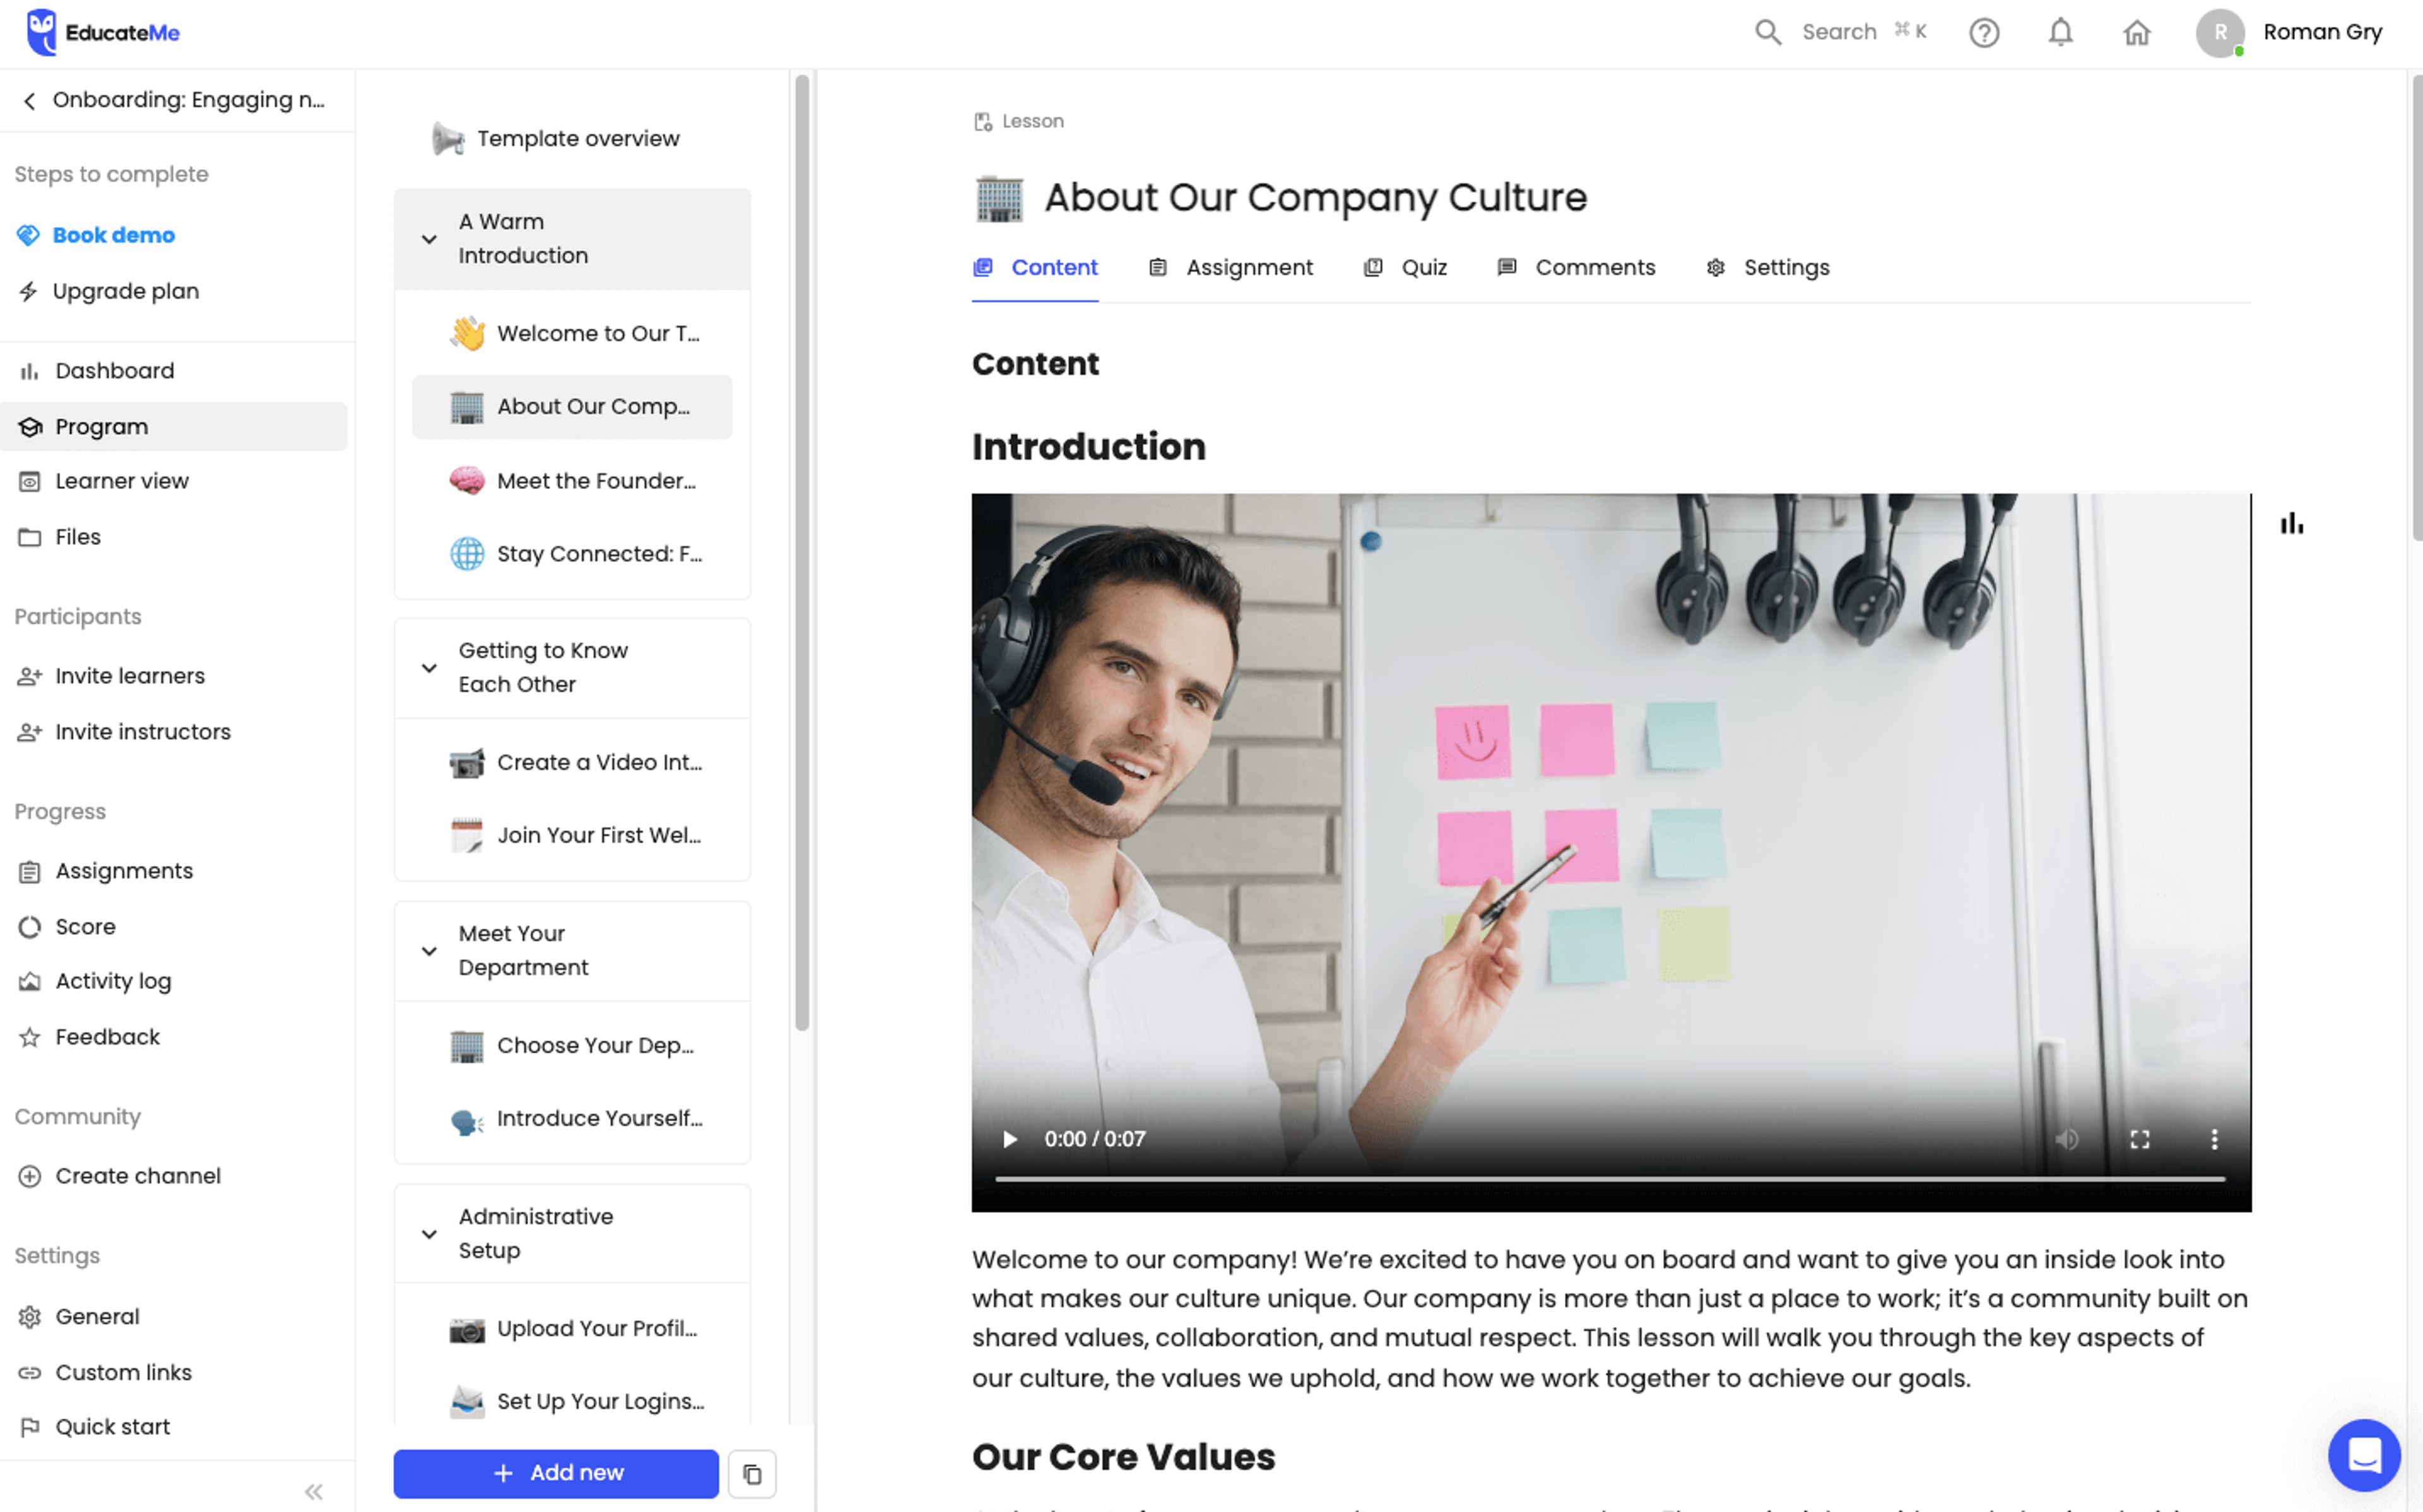Open Roman Gry profile avatar
The image size is (2423, 1512).
click(x=2219, y=32)
